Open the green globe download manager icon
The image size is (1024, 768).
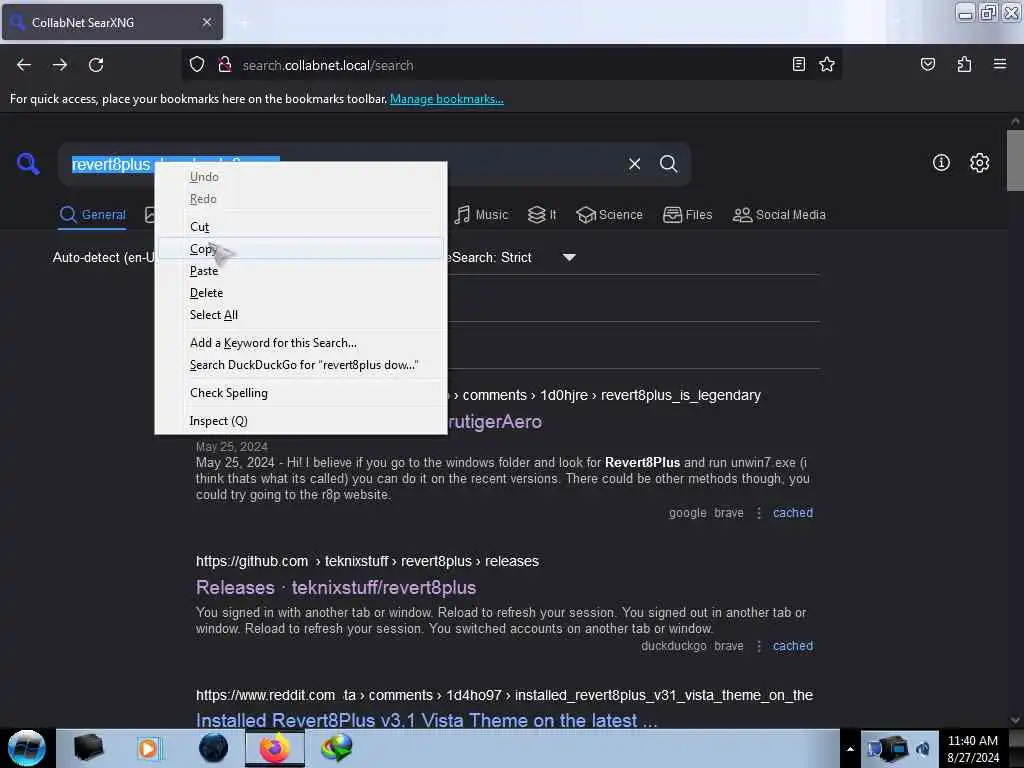[337, 748]
